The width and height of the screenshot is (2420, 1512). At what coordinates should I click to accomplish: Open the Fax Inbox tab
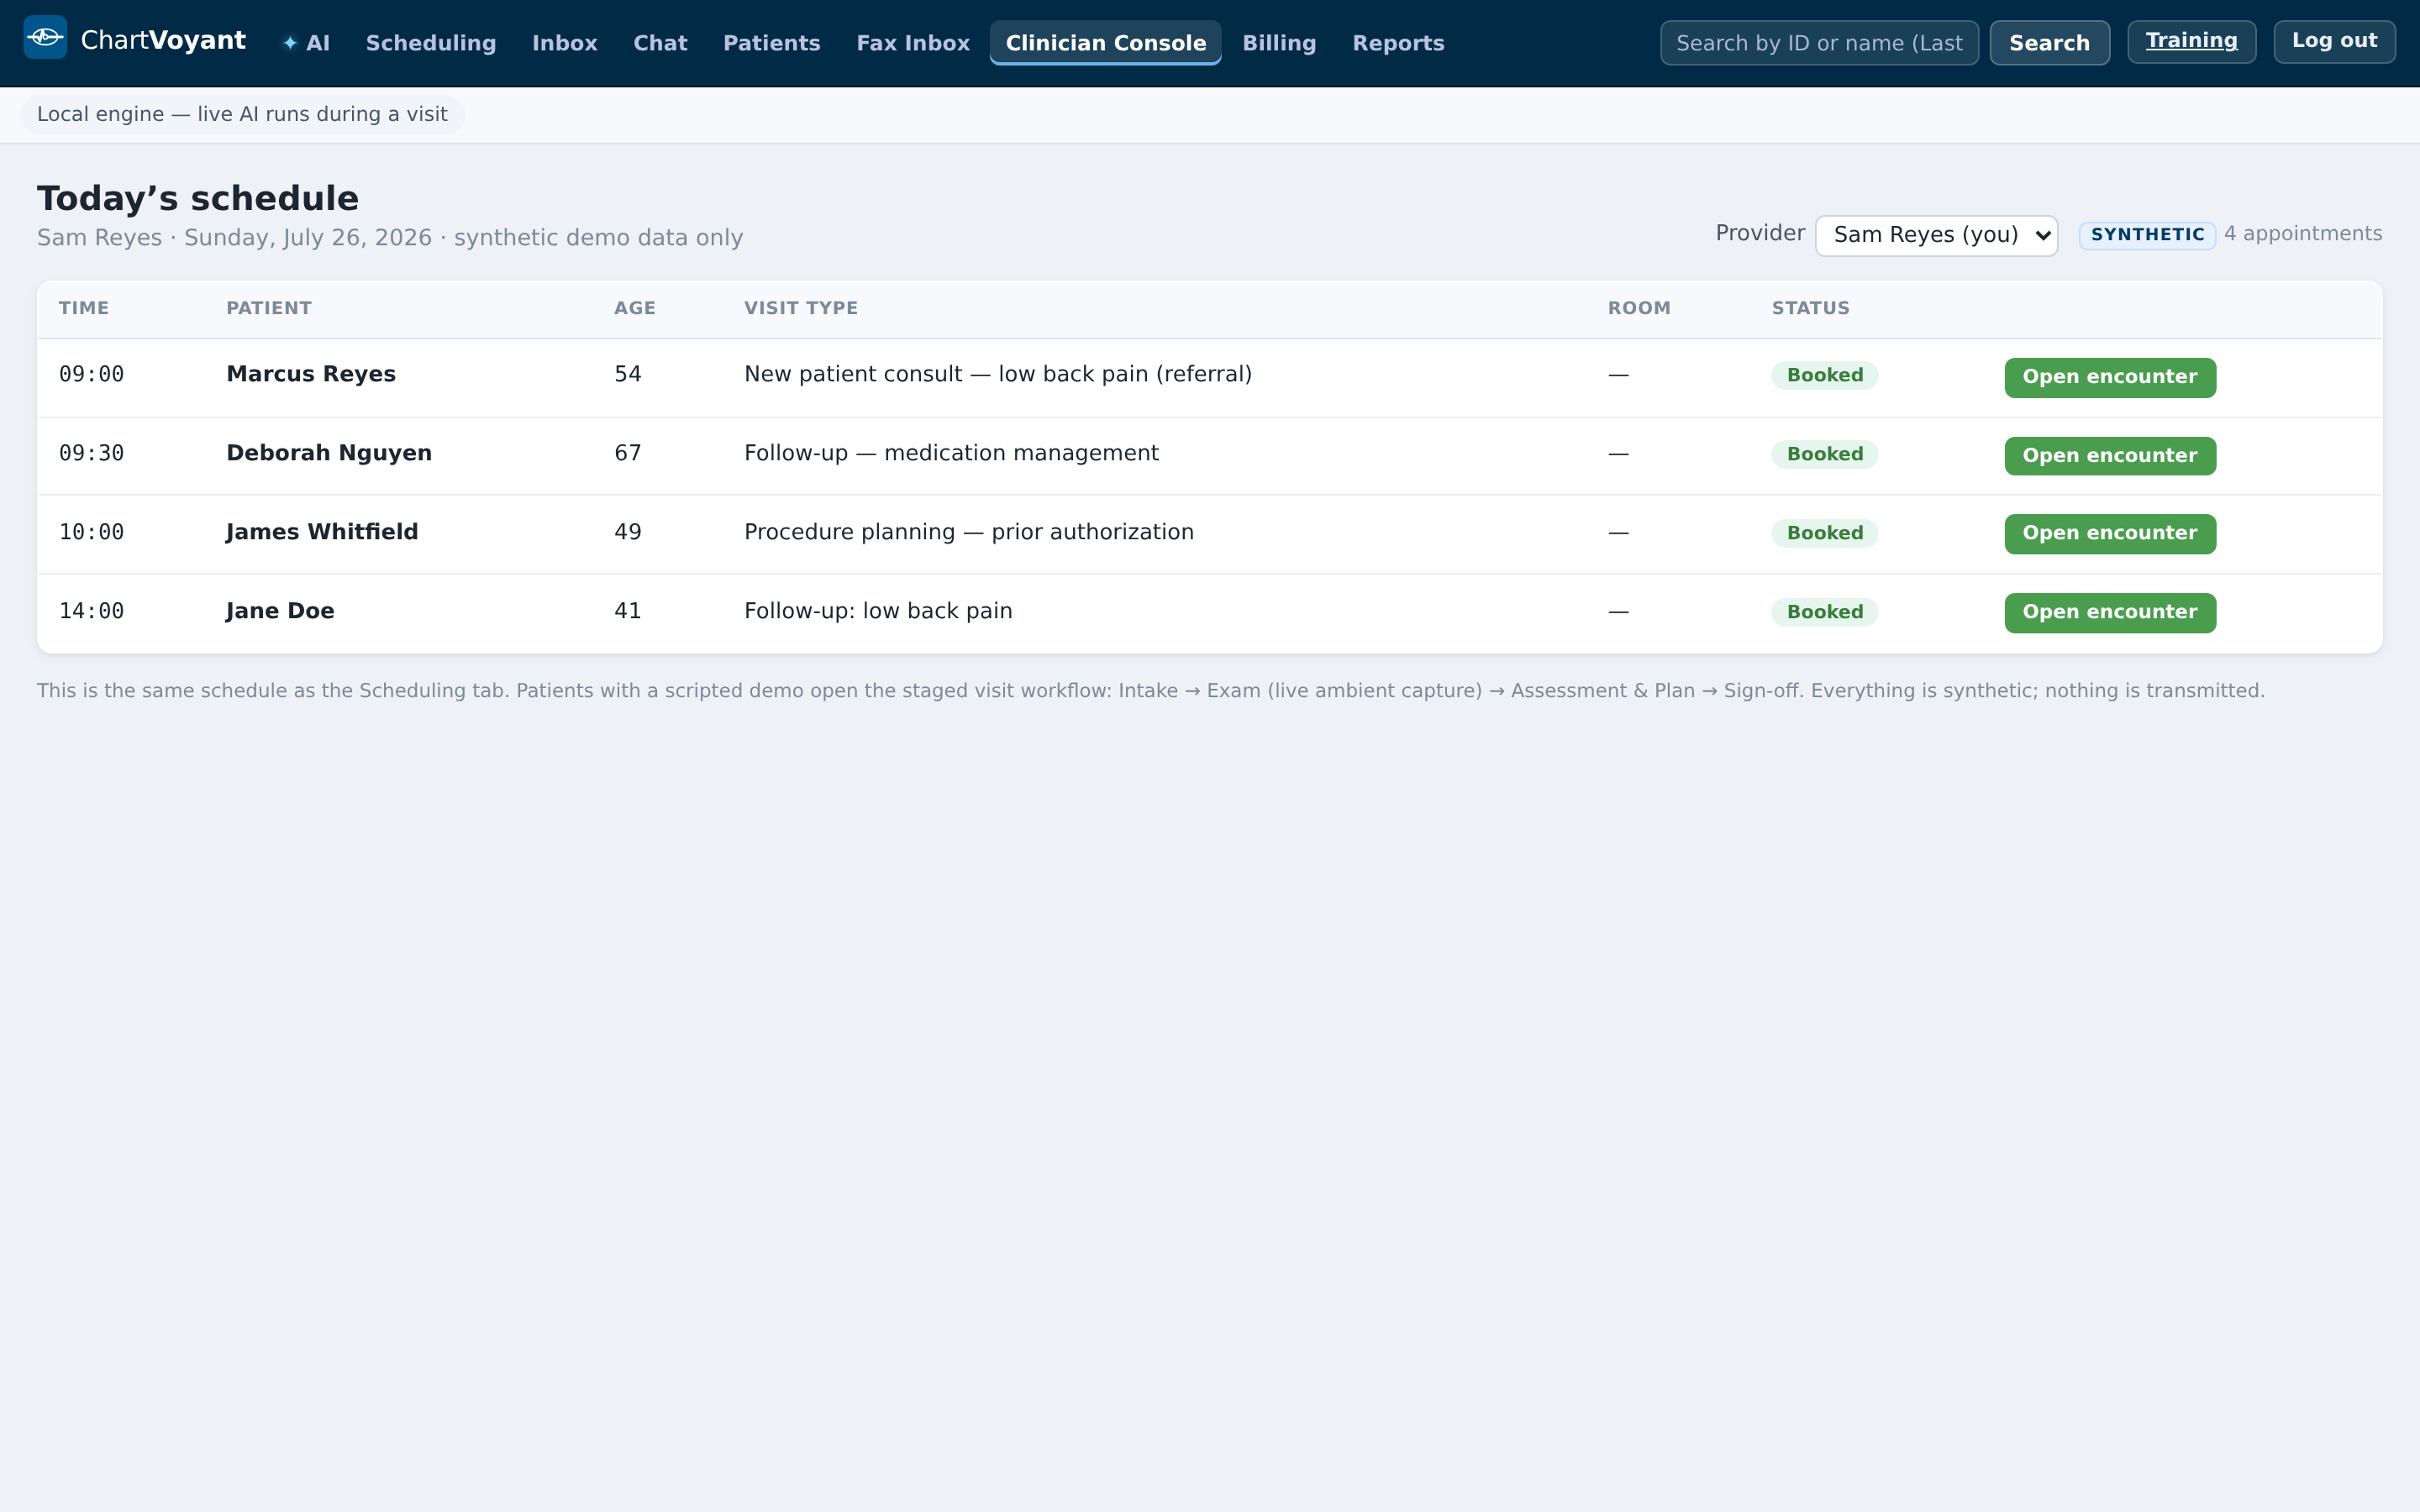(913, 43)
